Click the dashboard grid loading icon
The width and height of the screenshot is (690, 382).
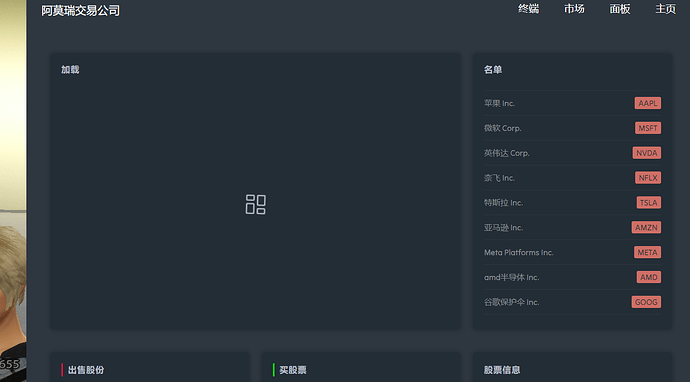[256, 205]
